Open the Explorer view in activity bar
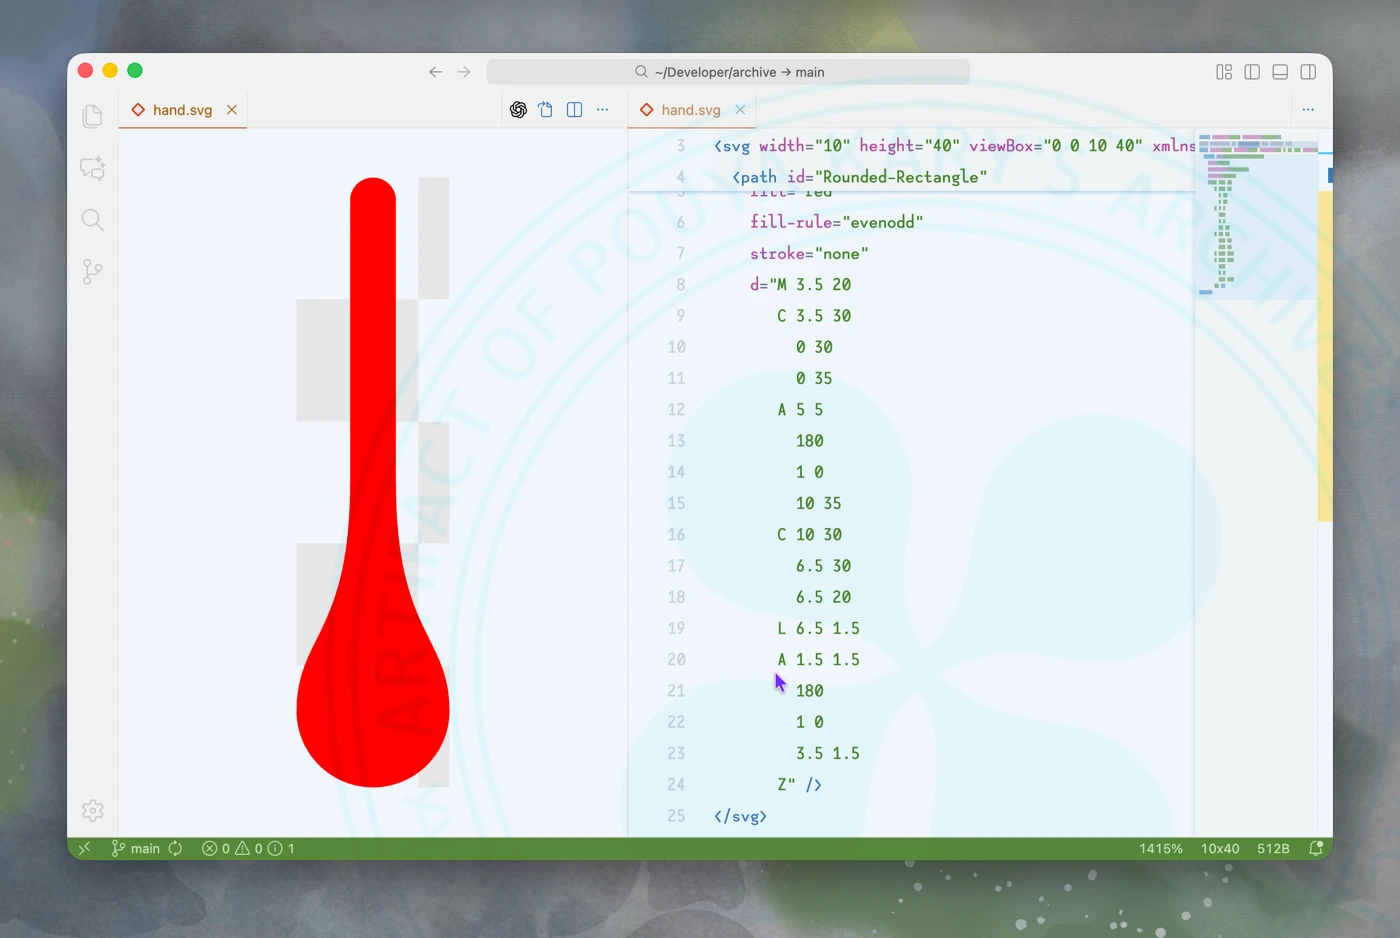Image resolution: width=1400 pixels, height=938 pixels. 92,116
